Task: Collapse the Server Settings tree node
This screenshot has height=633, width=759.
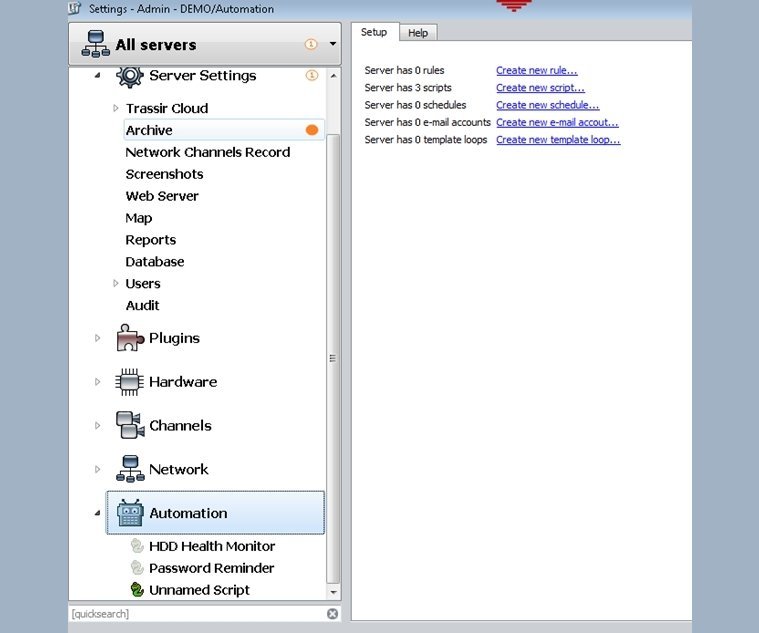Action: tap(97, 75)
